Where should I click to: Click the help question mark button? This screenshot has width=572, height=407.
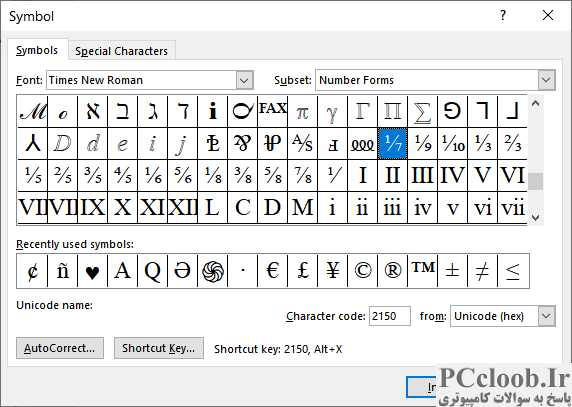coord(503,15)
